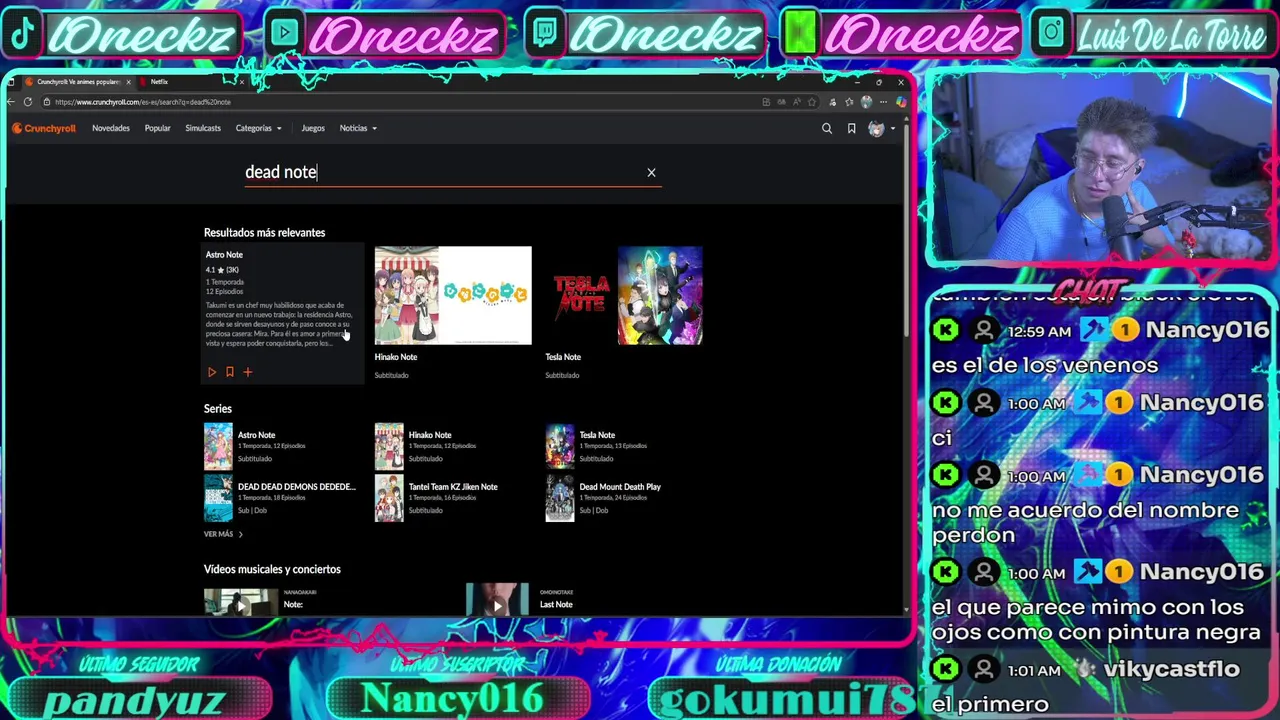Viewport: 1280px width, 720px height.
Task: Close the Crunchyroll browser tab
Action: (128, 82)
